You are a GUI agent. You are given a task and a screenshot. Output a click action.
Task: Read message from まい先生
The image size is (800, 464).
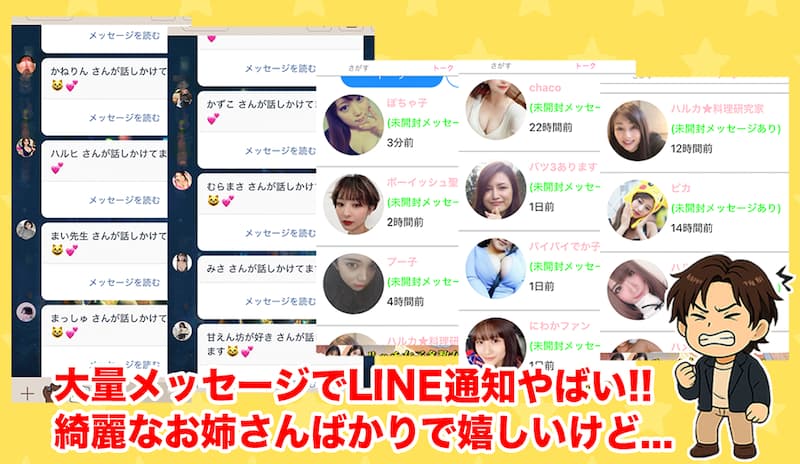click(124, 282)
